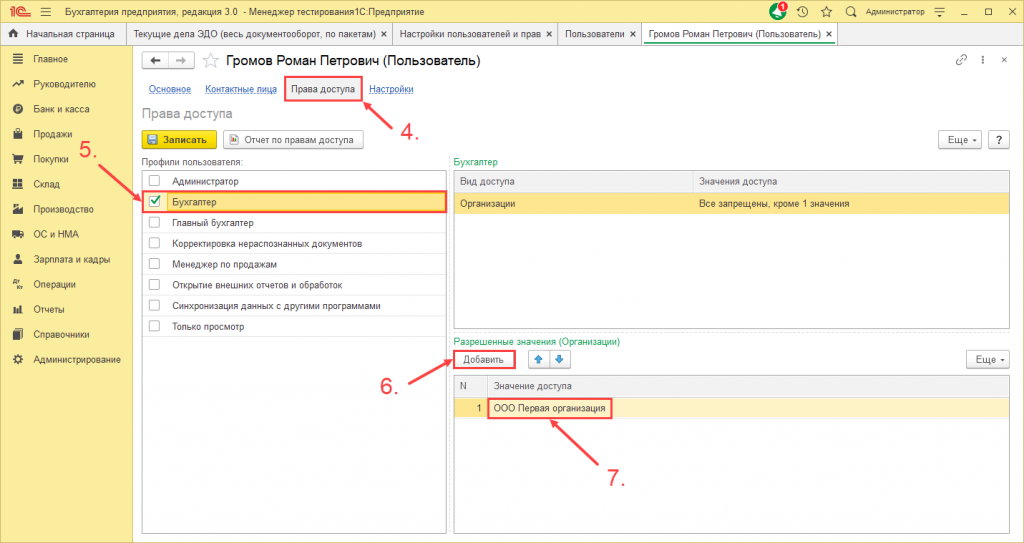Open the notifications bell with badge

click(778, 11)
